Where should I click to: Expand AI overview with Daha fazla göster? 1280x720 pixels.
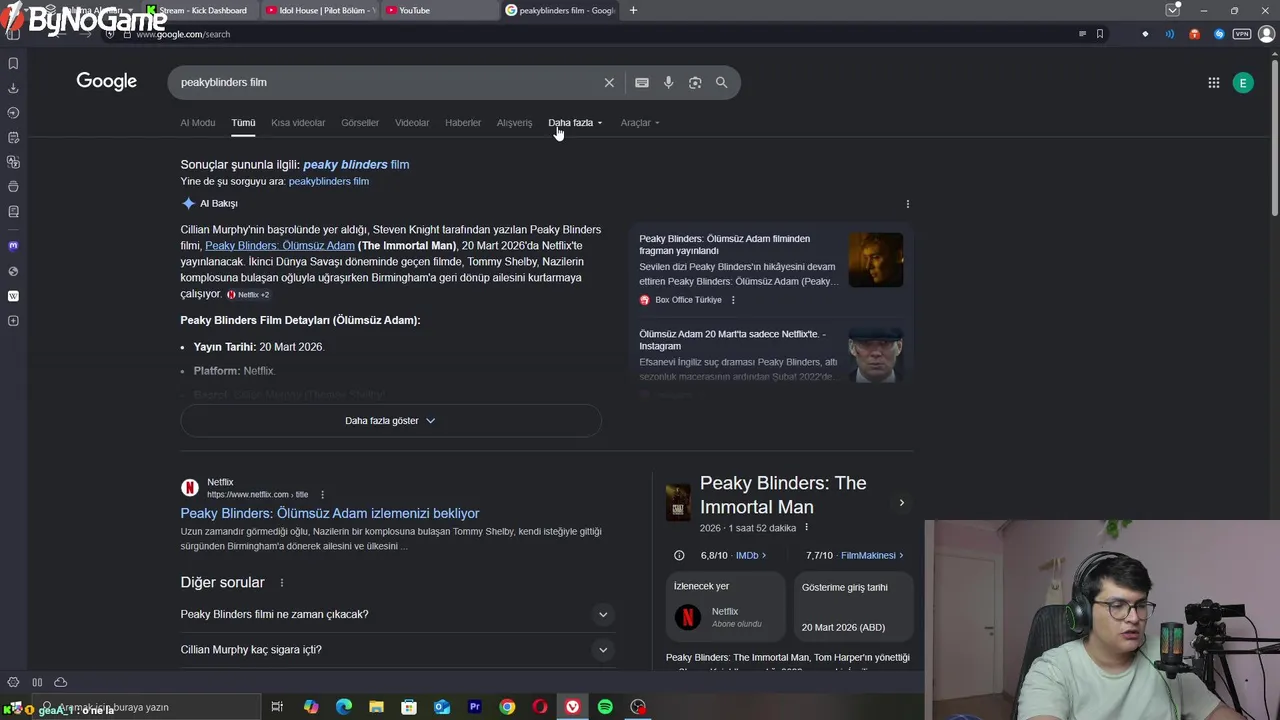tap(390, 421)
